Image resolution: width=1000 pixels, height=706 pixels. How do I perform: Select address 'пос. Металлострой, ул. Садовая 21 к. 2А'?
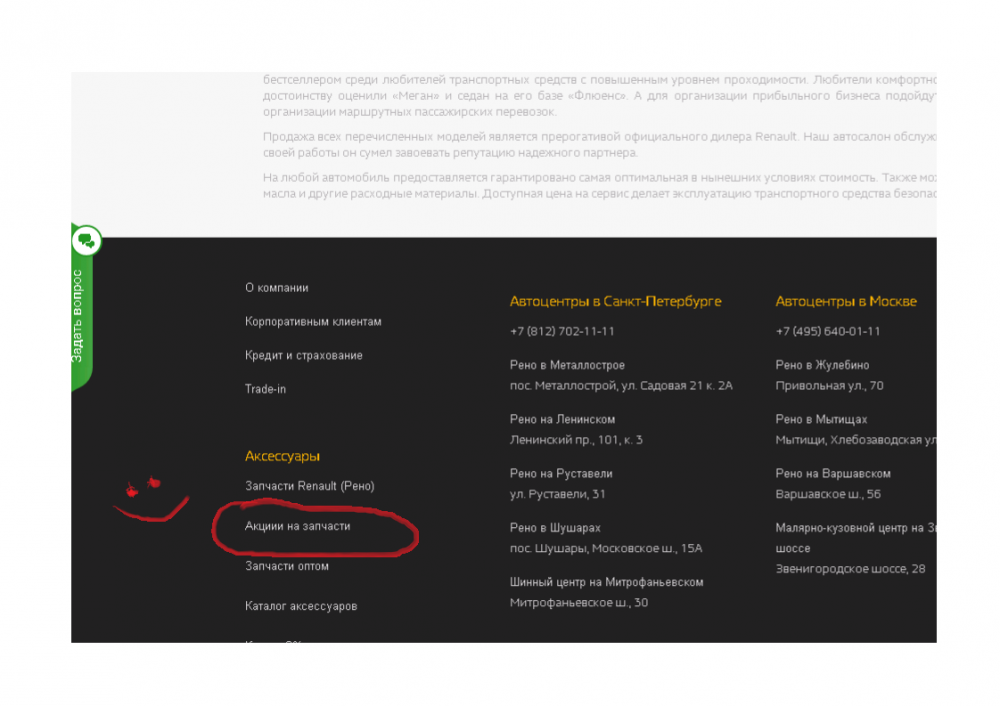tap(621, 386)
